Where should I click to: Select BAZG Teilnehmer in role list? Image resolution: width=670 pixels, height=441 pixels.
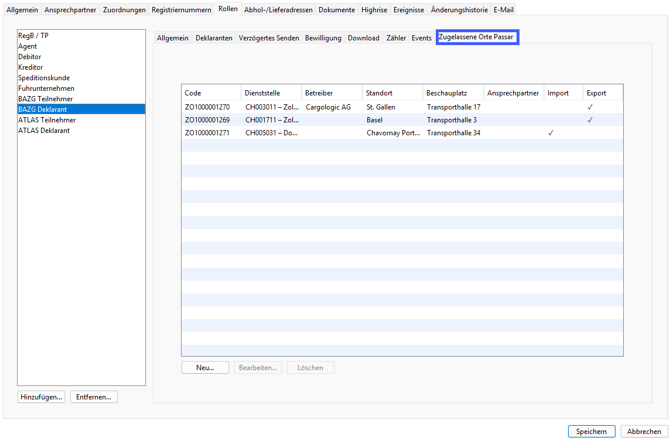pyautogui.click(x=45, y=99)
